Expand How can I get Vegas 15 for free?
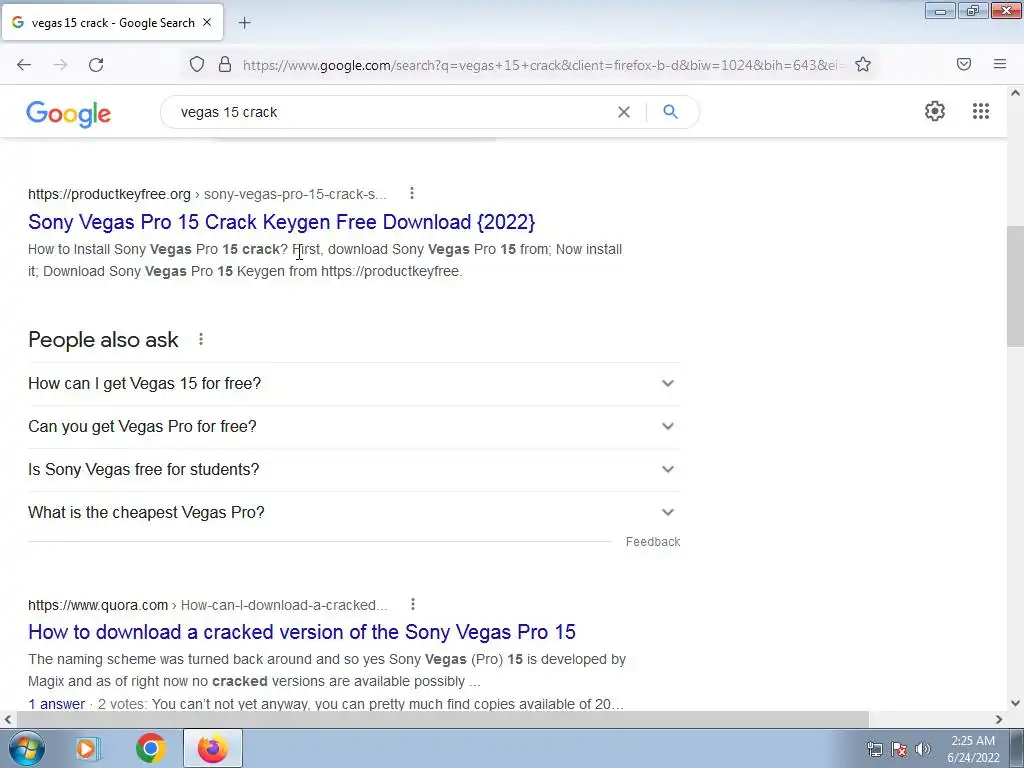 (354, 383)
